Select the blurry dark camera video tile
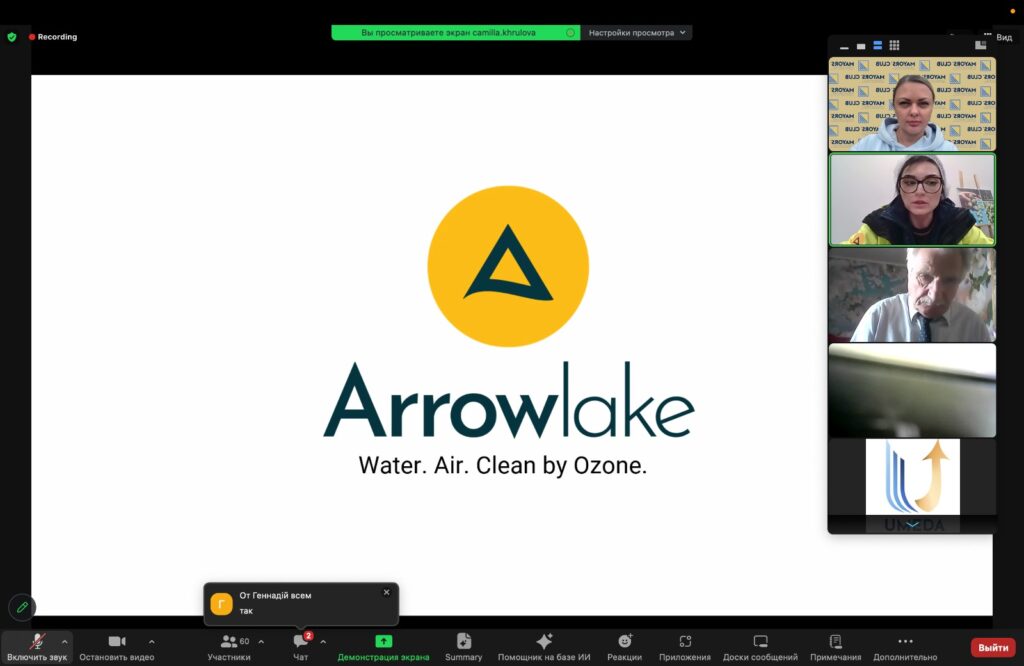 click(x=912, y=390)
